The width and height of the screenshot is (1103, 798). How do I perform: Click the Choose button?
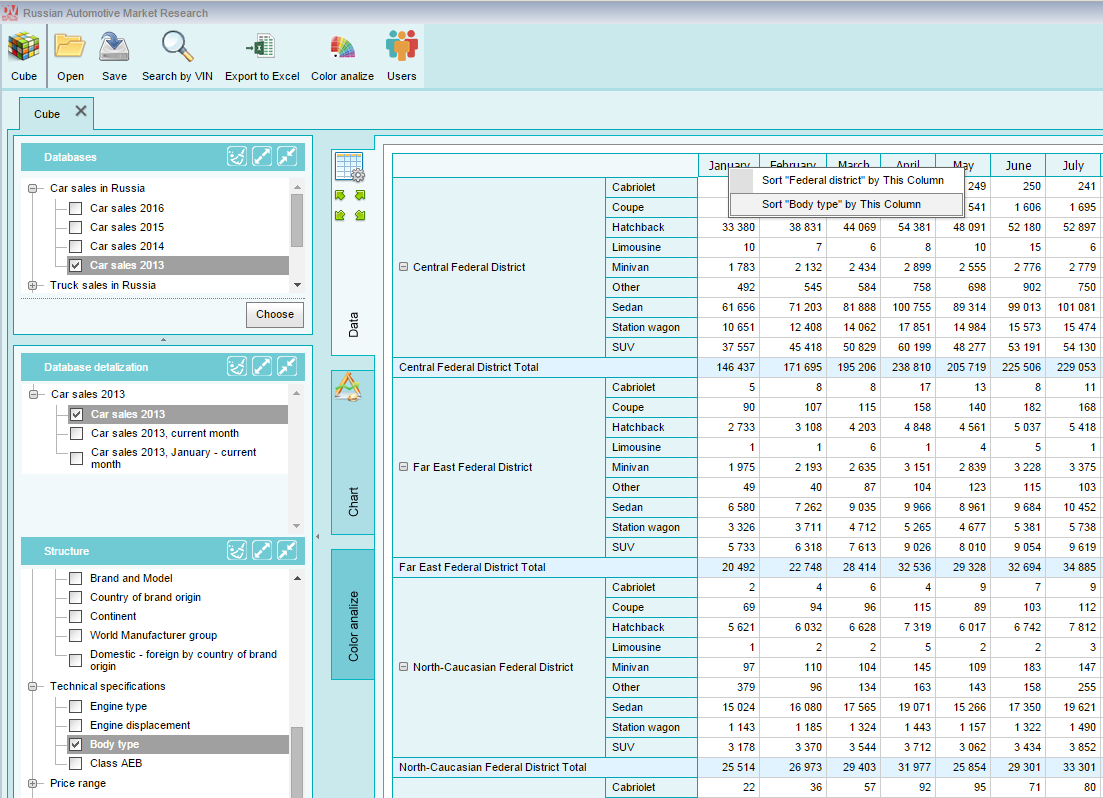275,315
